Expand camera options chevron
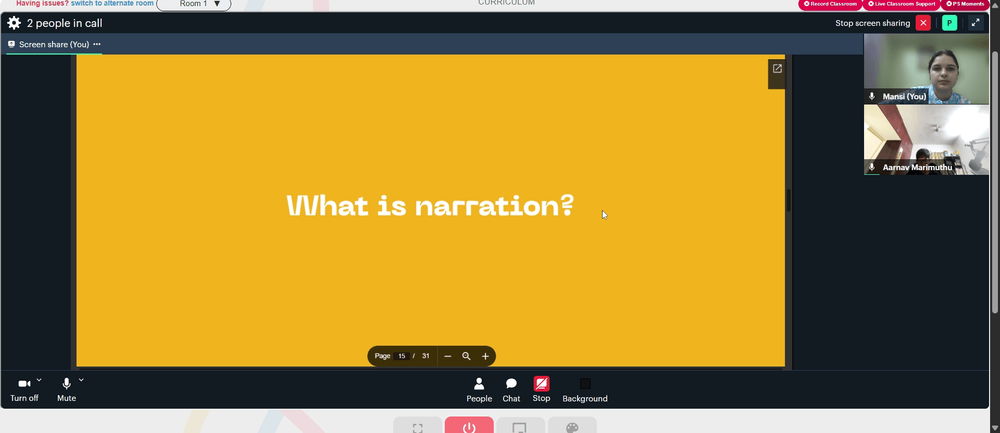 39,380
